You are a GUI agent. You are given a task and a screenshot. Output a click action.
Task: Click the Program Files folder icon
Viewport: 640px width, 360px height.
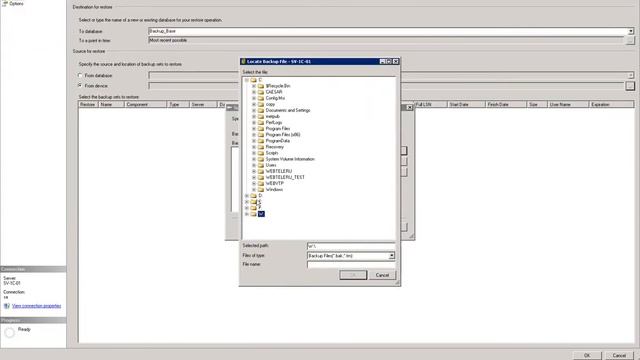261,129
